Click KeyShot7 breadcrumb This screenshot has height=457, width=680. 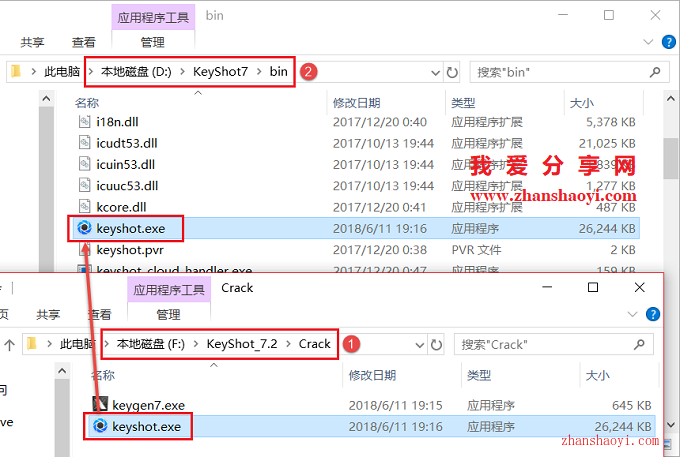coord(220,72)
